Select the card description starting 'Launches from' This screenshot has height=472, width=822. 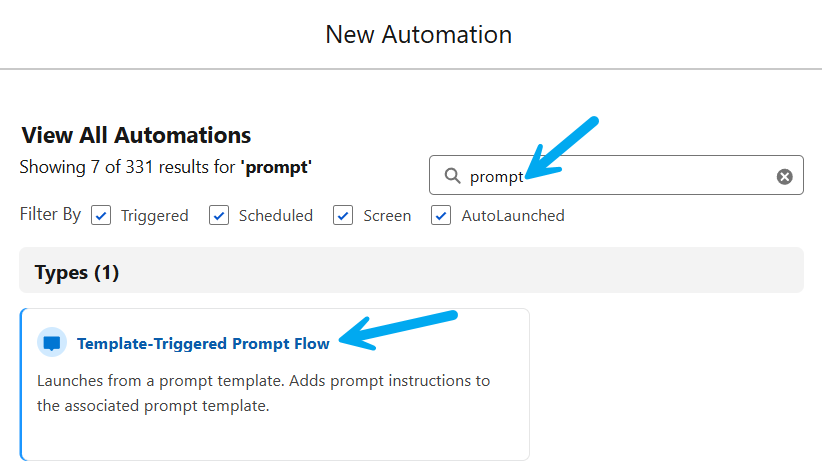pos(263,393)
